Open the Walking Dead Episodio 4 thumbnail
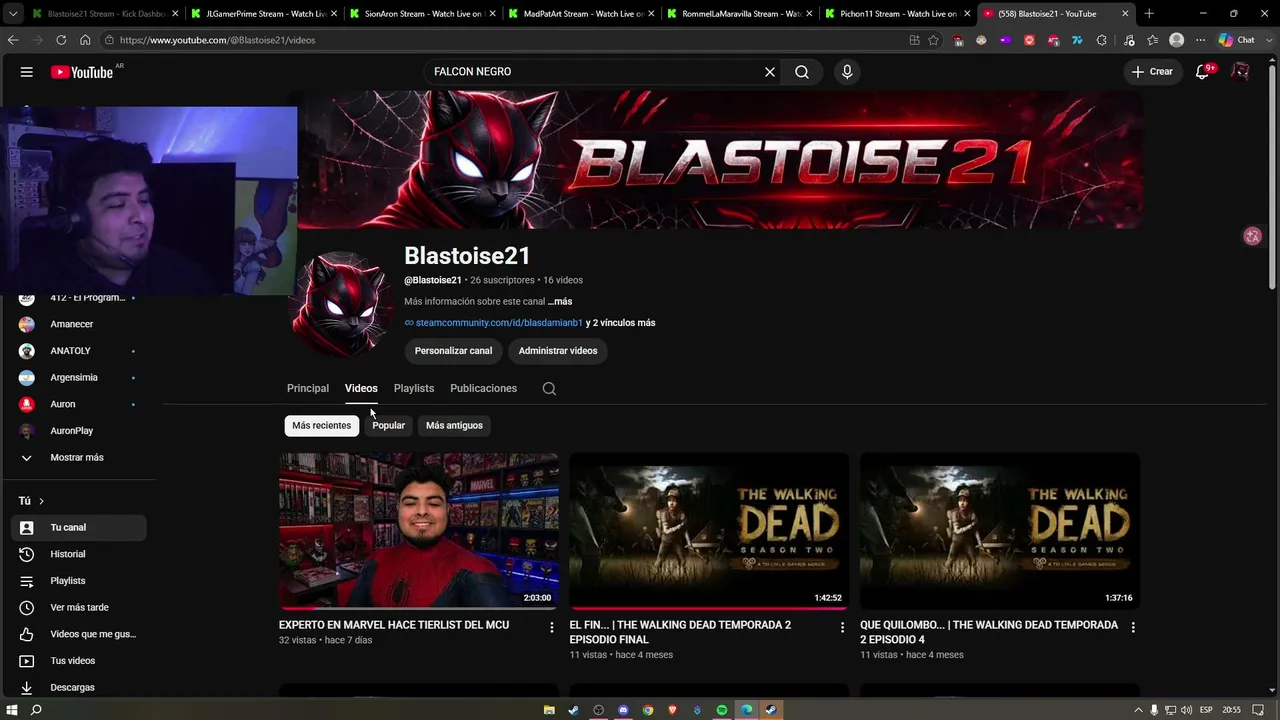The image size is (1280, 720). tap(1000, 531)
